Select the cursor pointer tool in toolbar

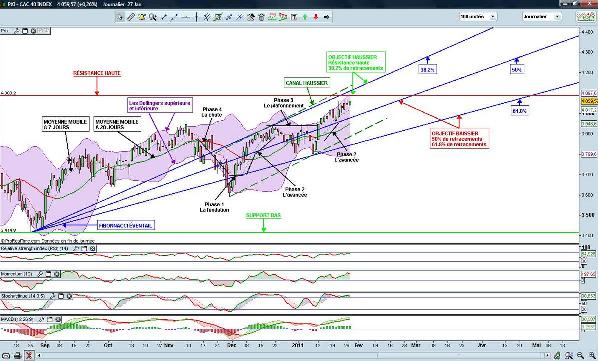(120, 17)
